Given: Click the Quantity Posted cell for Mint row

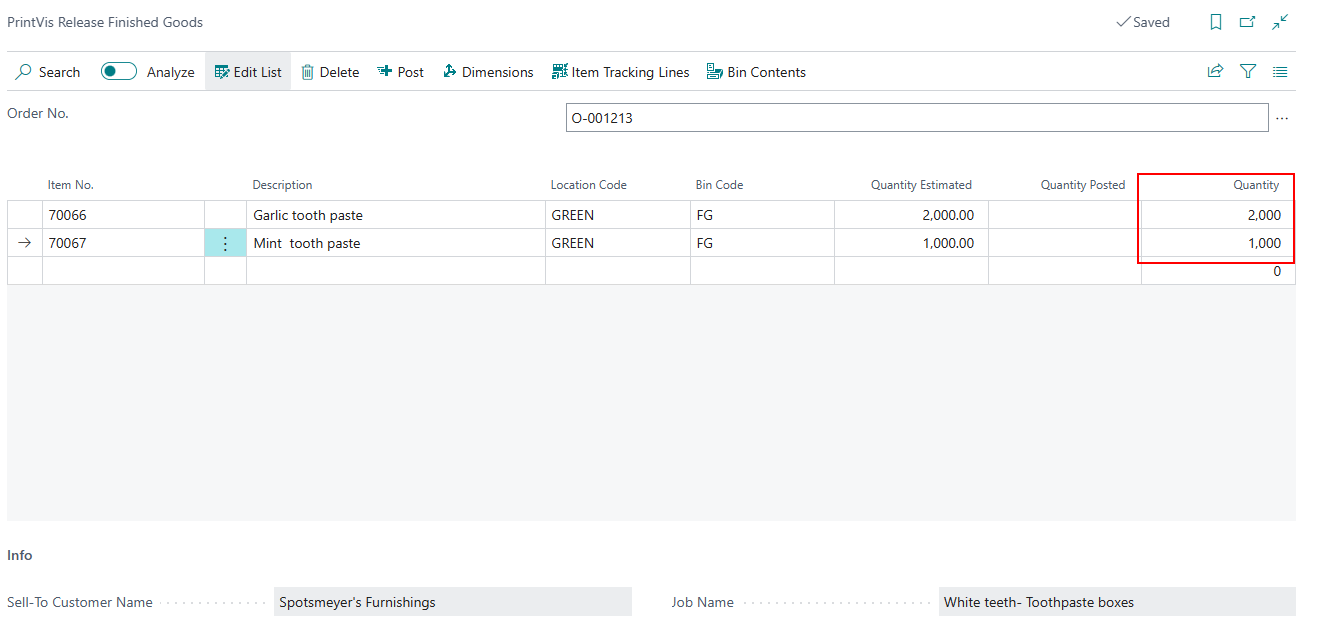Looking at the screenshot, I should pyautogui.click(x=1065, y=243).
